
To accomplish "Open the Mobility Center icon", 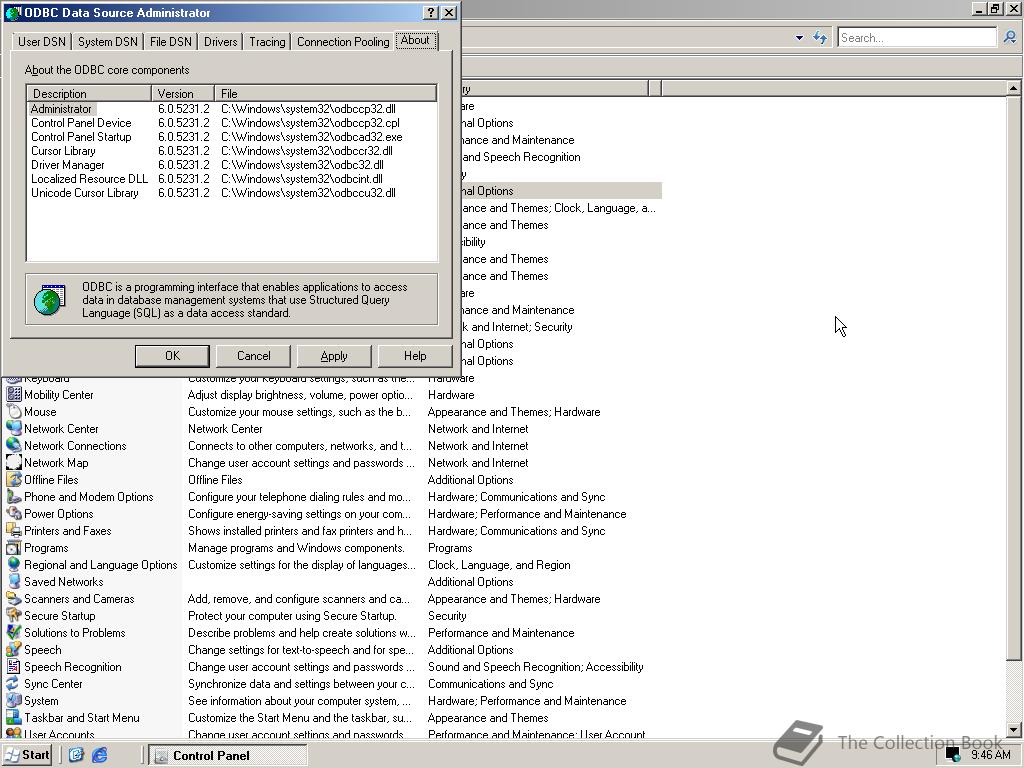I will [x=14, y=394].
